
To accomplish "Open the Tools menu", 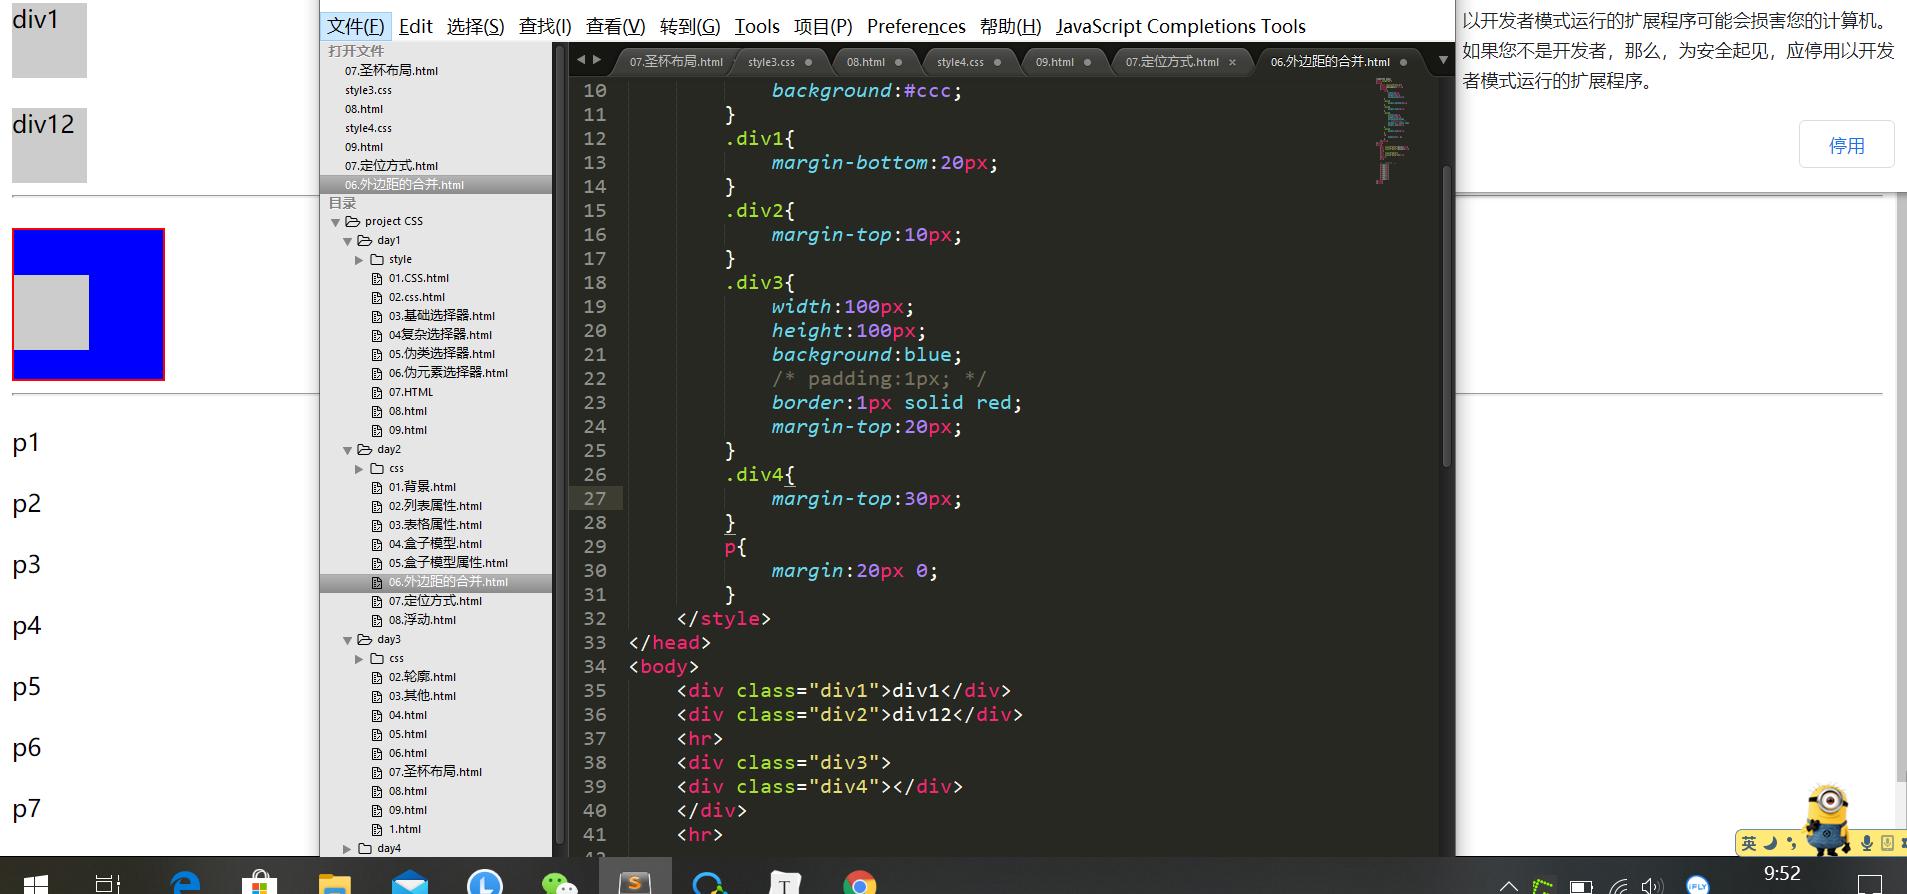I will [x=757, y=26].
